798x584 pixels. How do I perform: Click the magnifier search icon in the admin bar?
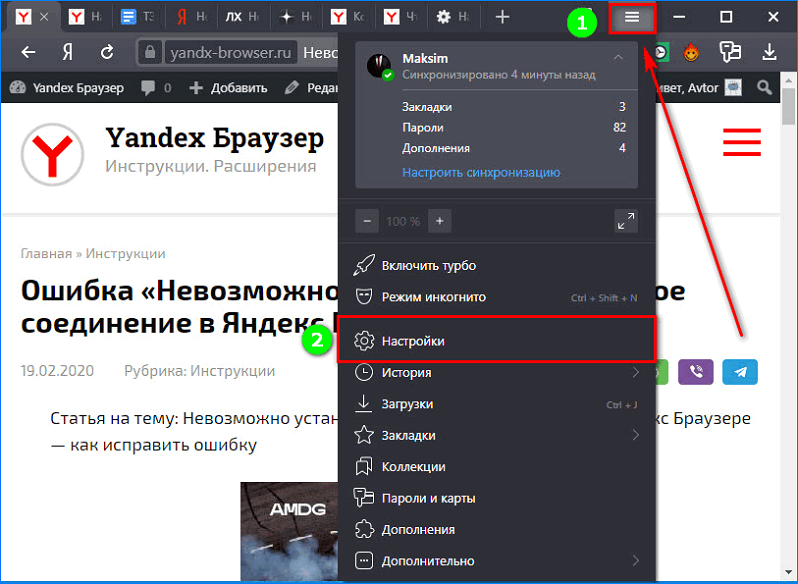[764, 88]
